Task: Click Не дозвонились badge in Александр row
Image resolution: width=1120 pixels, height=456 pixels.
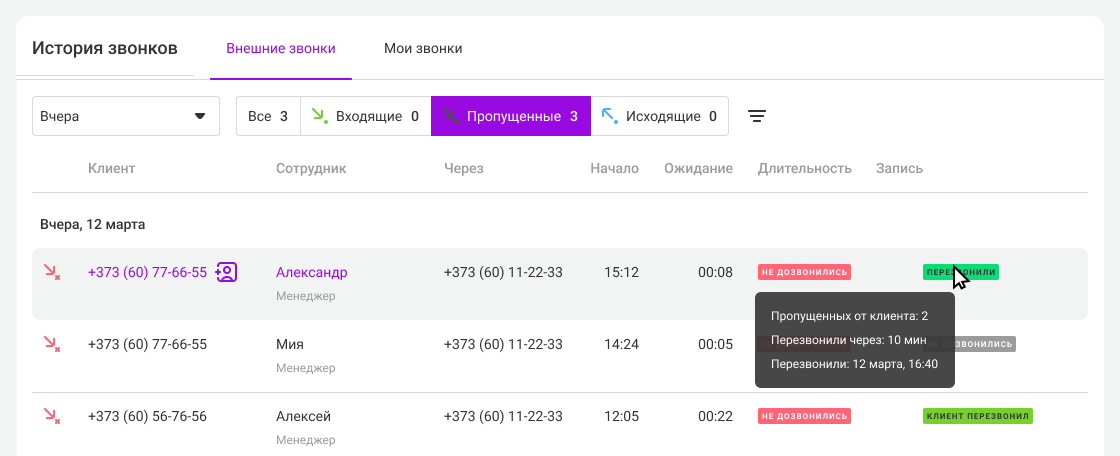Action: [804, 272]
